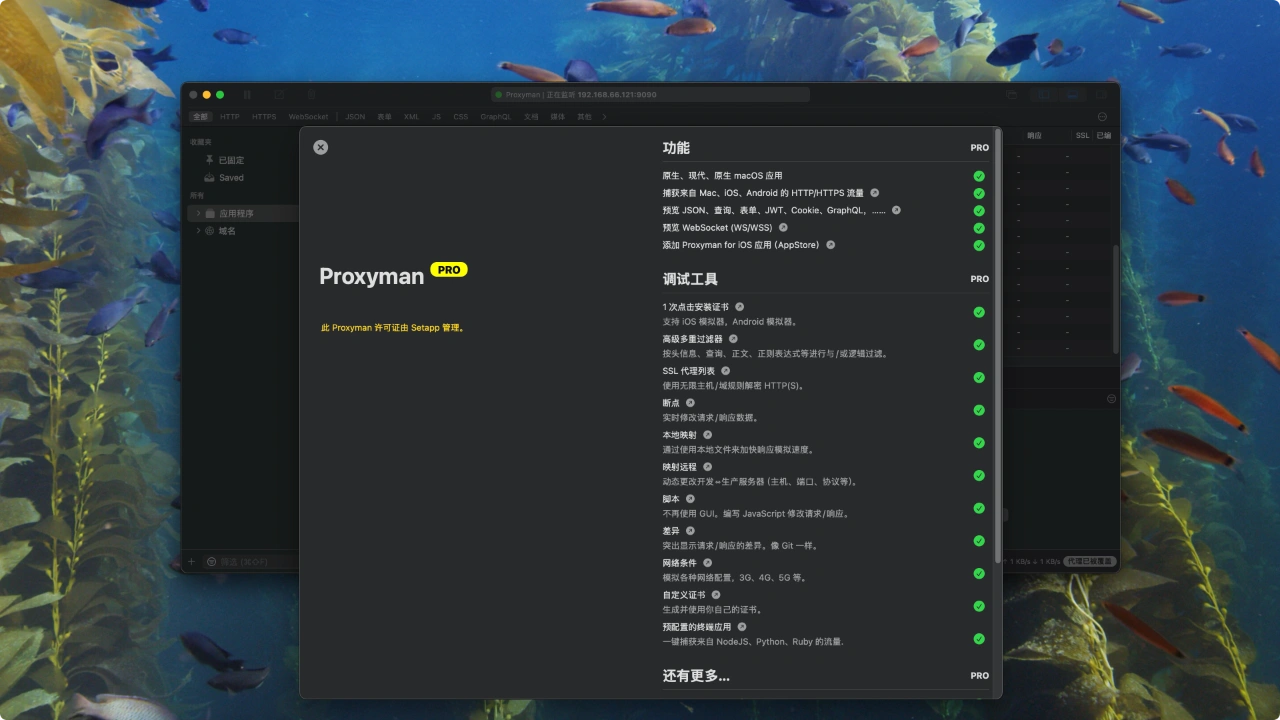Click the Saved tray icon in sidebar
The width and height of the screenshot is (1280, 720).
(x=209, y=178)
